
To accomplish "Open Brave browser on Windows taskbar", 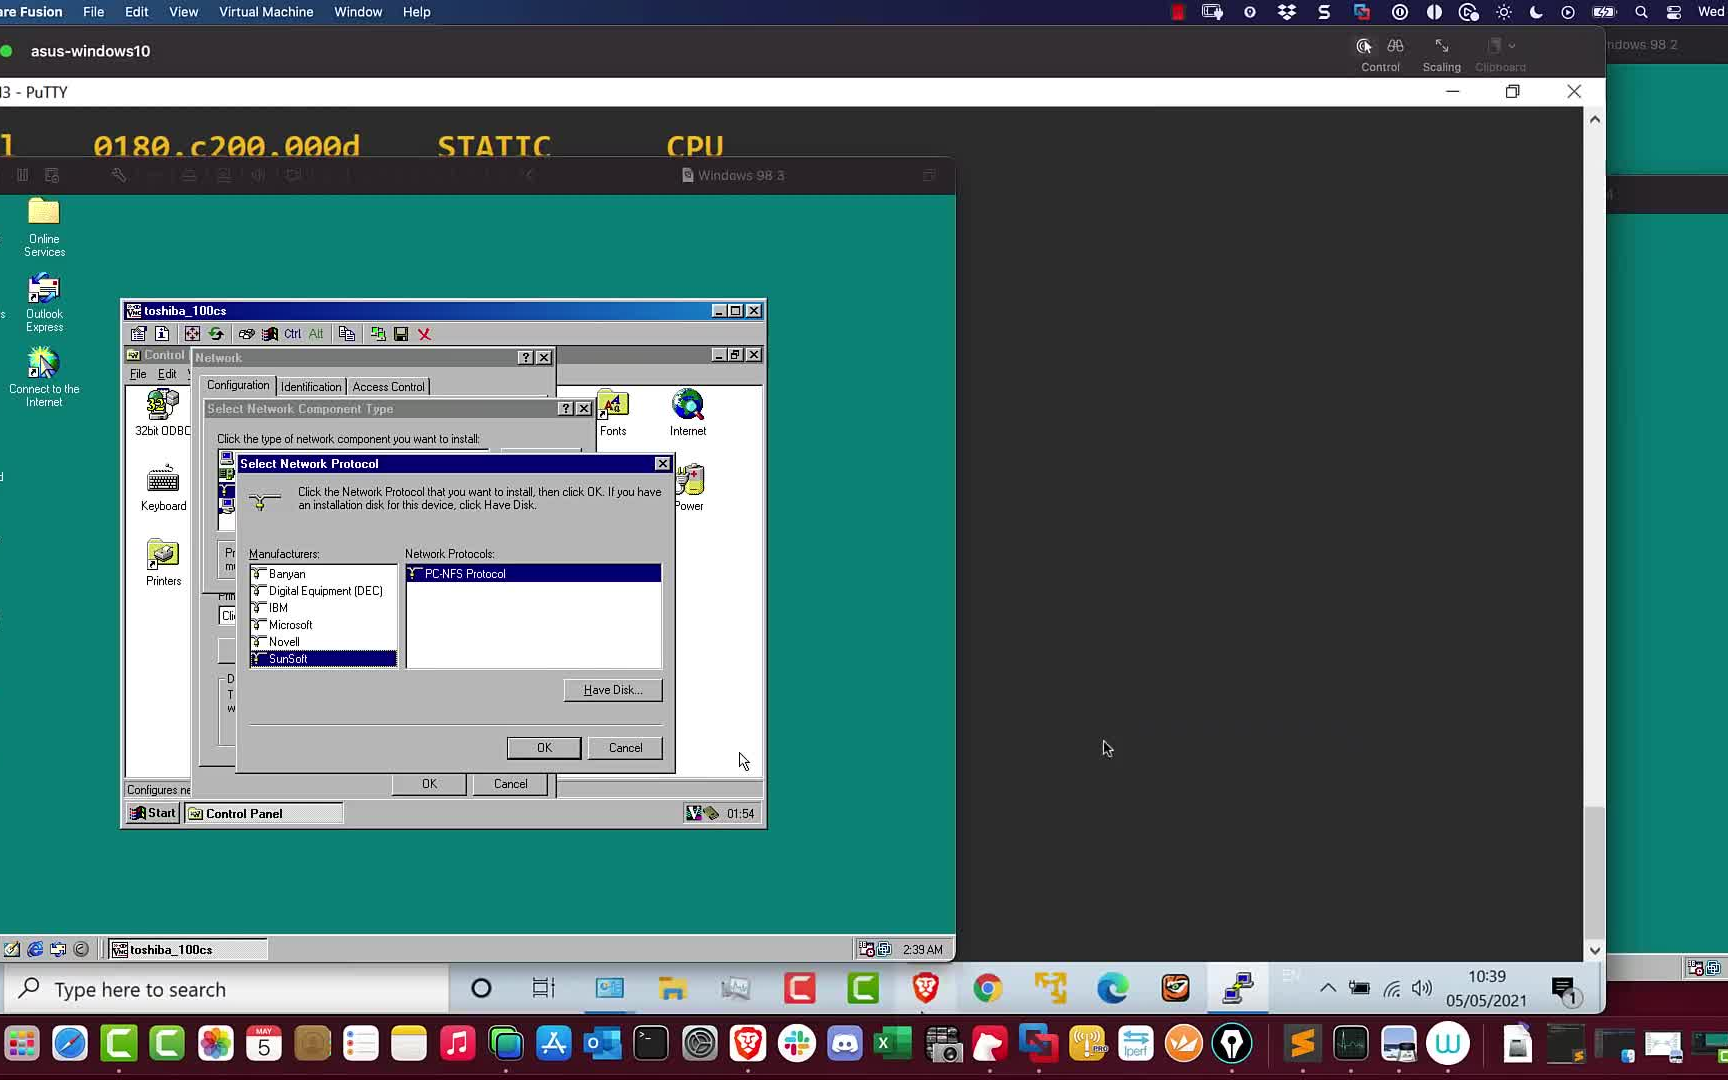I will 925,989.
